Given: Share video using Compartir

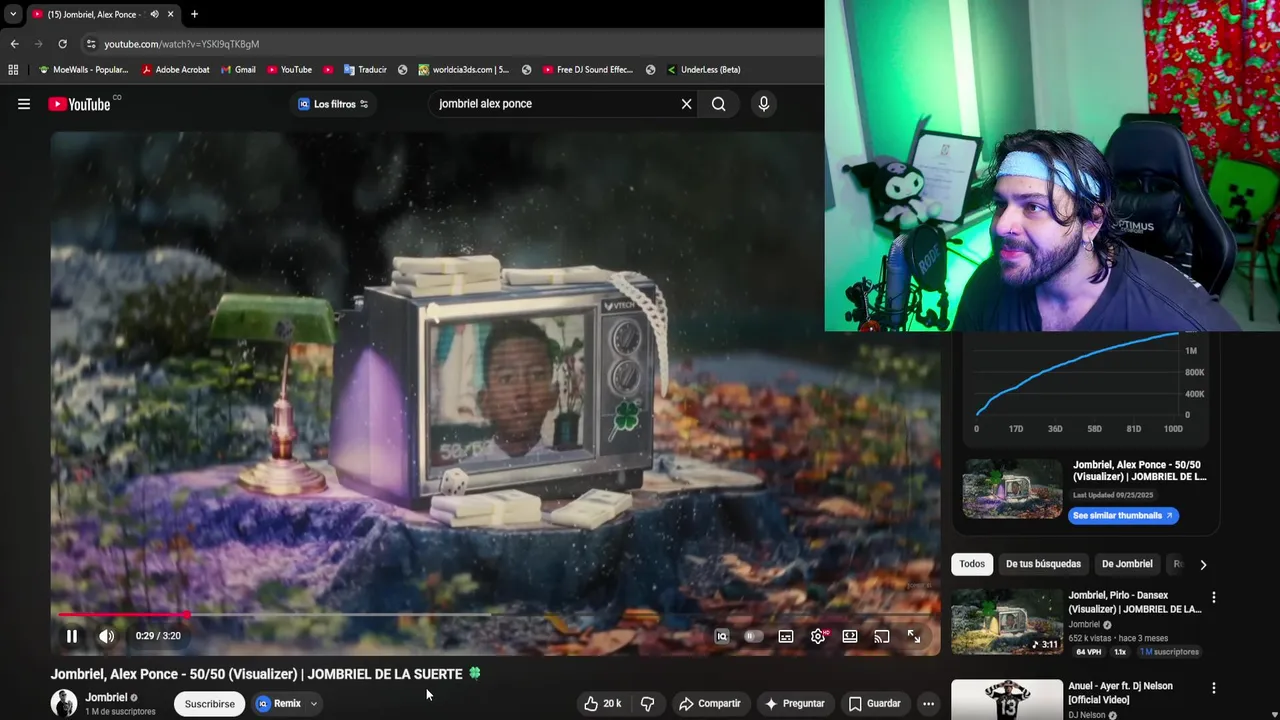Looking at the screenshot, I should click(x=710, y=704).
